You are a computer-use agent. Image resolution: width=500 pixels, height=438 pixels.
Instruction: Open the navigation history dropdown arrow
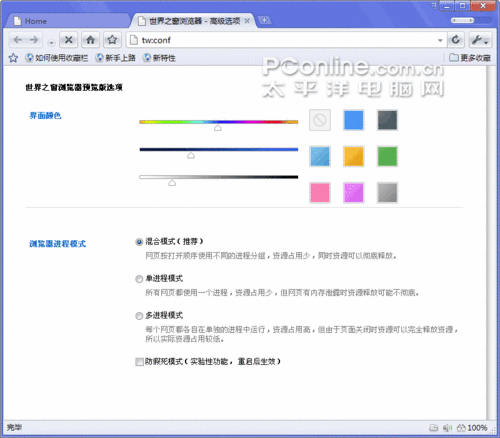pos(51,42)
